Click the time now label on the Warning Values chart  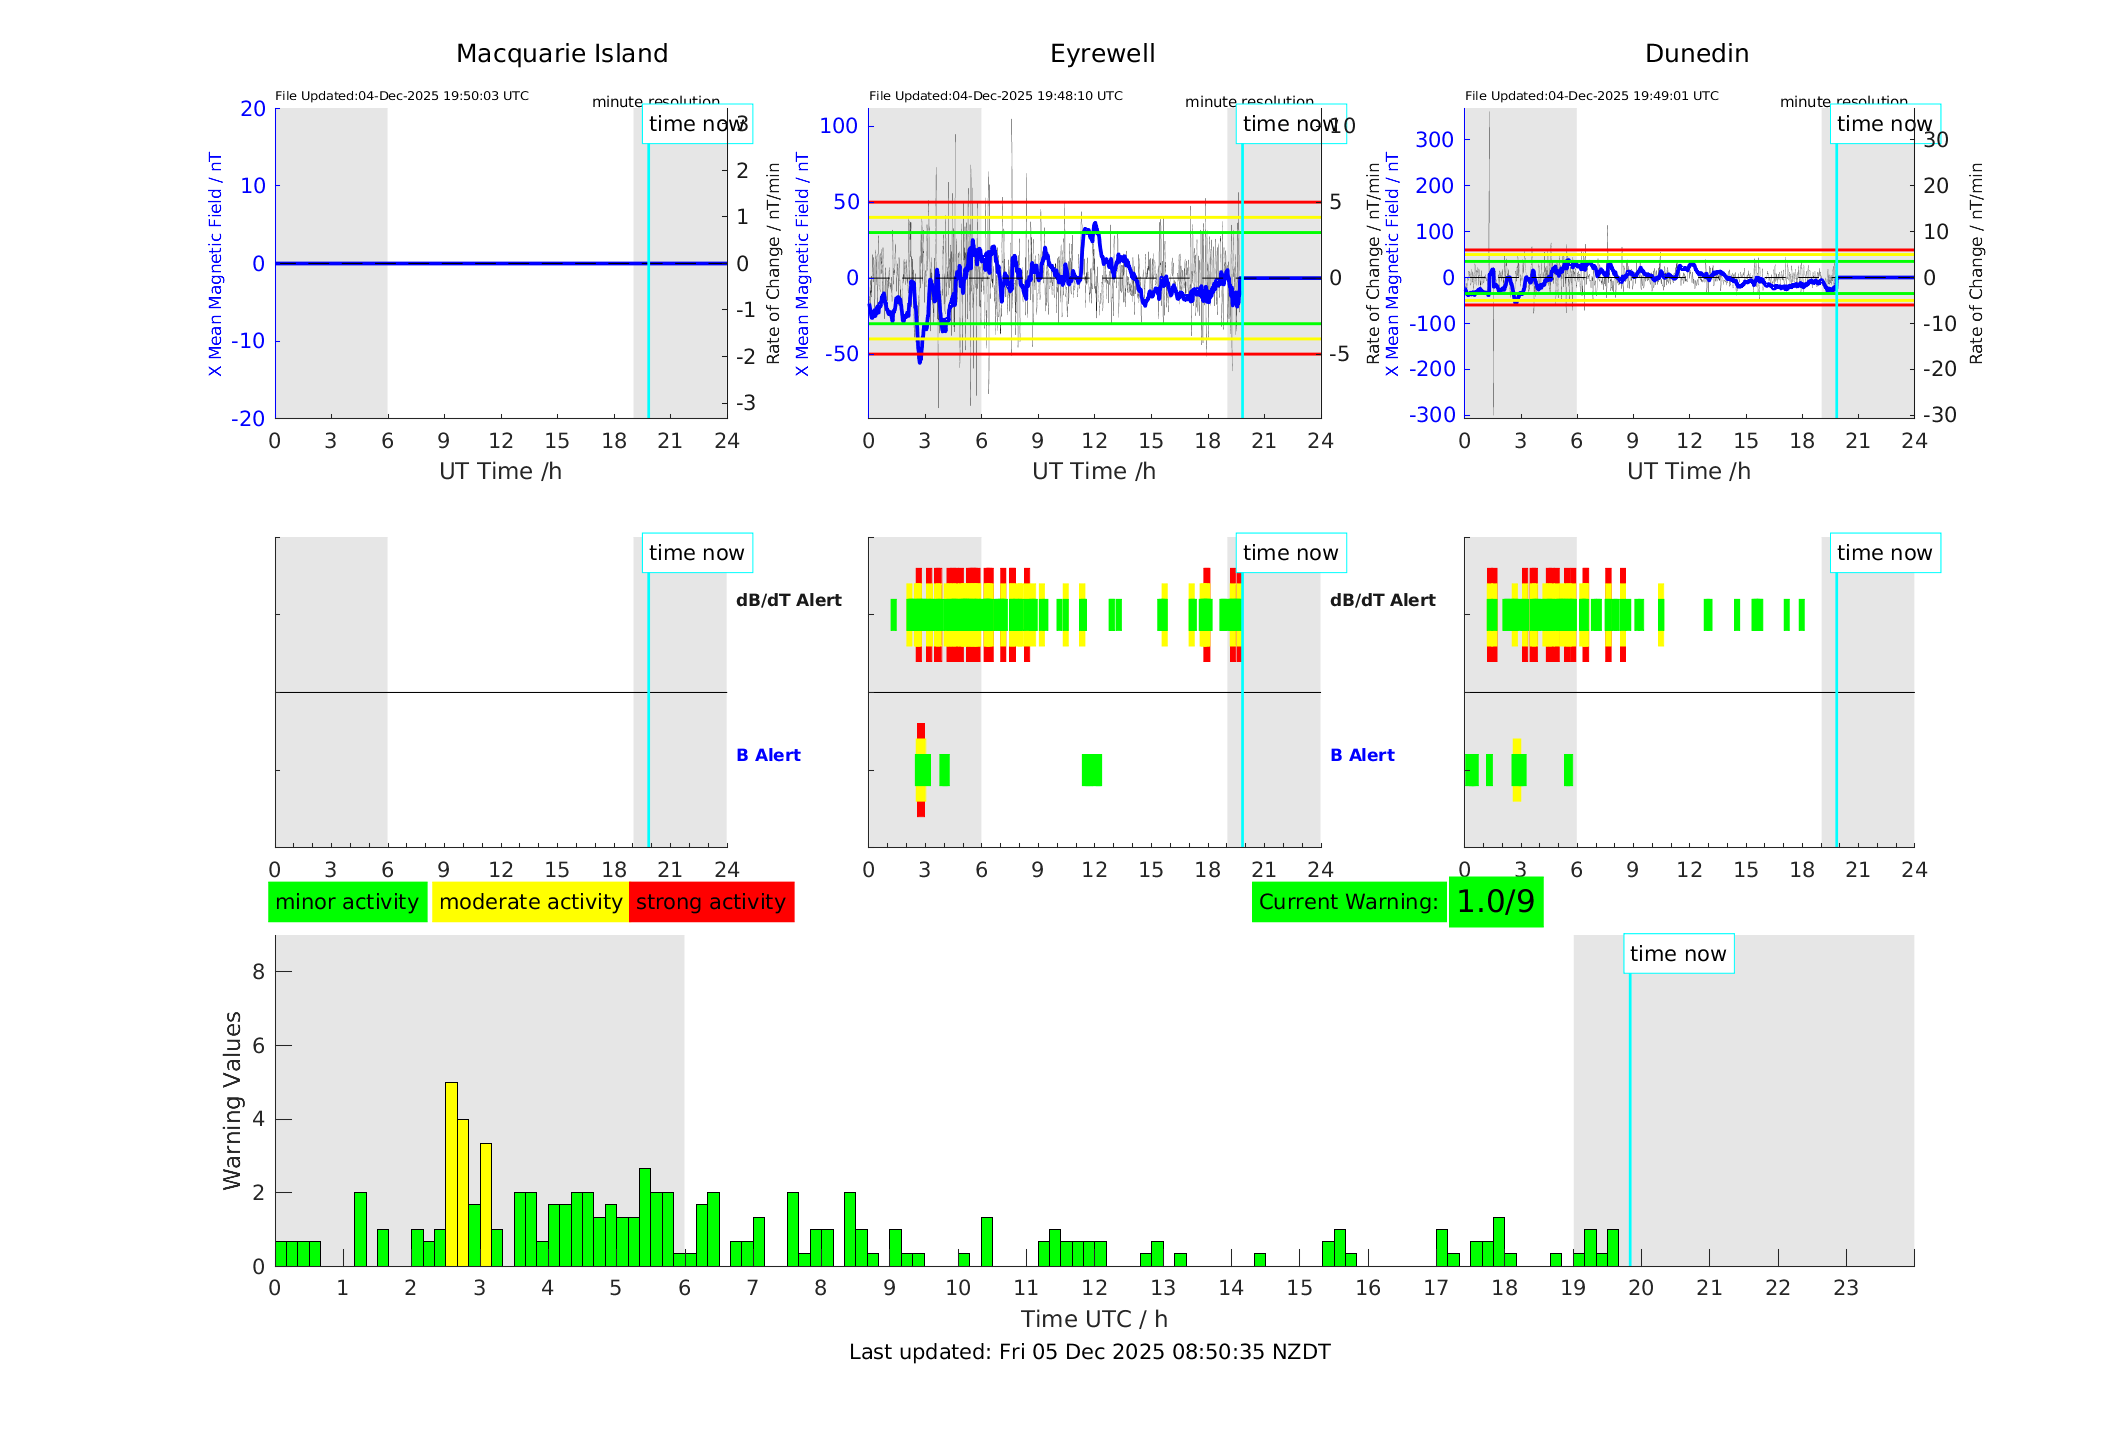[x=1677, y=954]
